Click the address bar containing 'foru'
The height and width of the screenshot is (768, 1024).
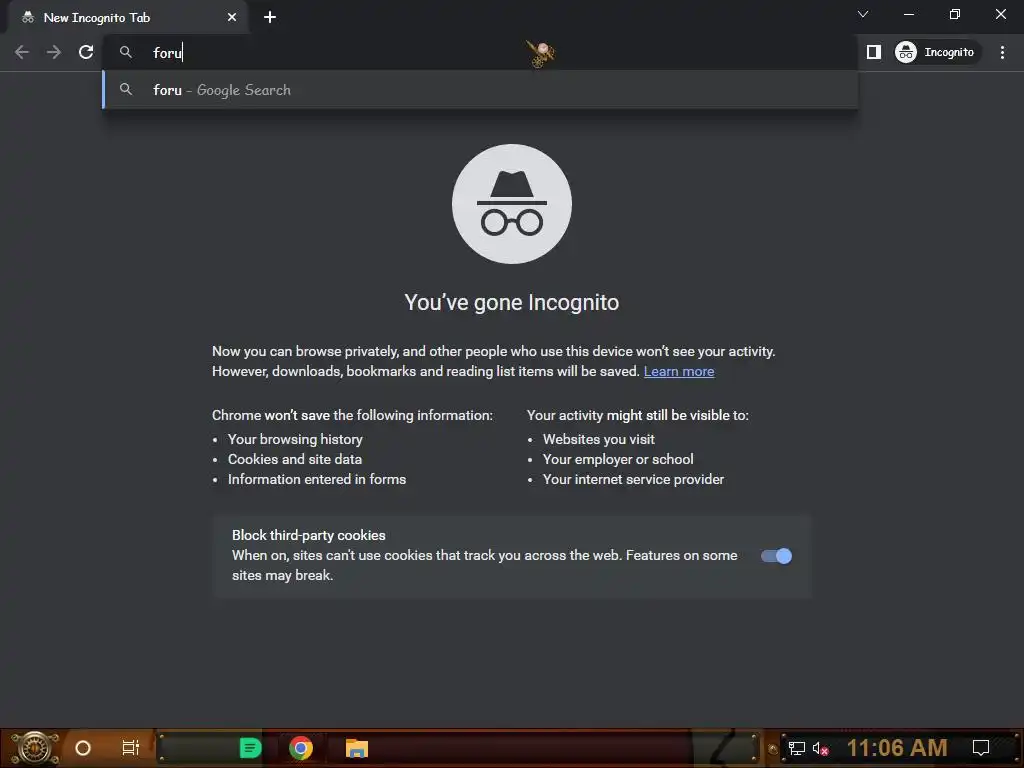point(480,52)
